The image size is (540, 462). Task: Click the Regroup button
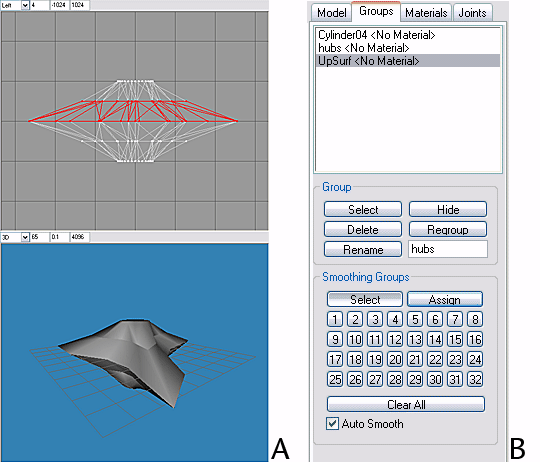tap(448, 229)
